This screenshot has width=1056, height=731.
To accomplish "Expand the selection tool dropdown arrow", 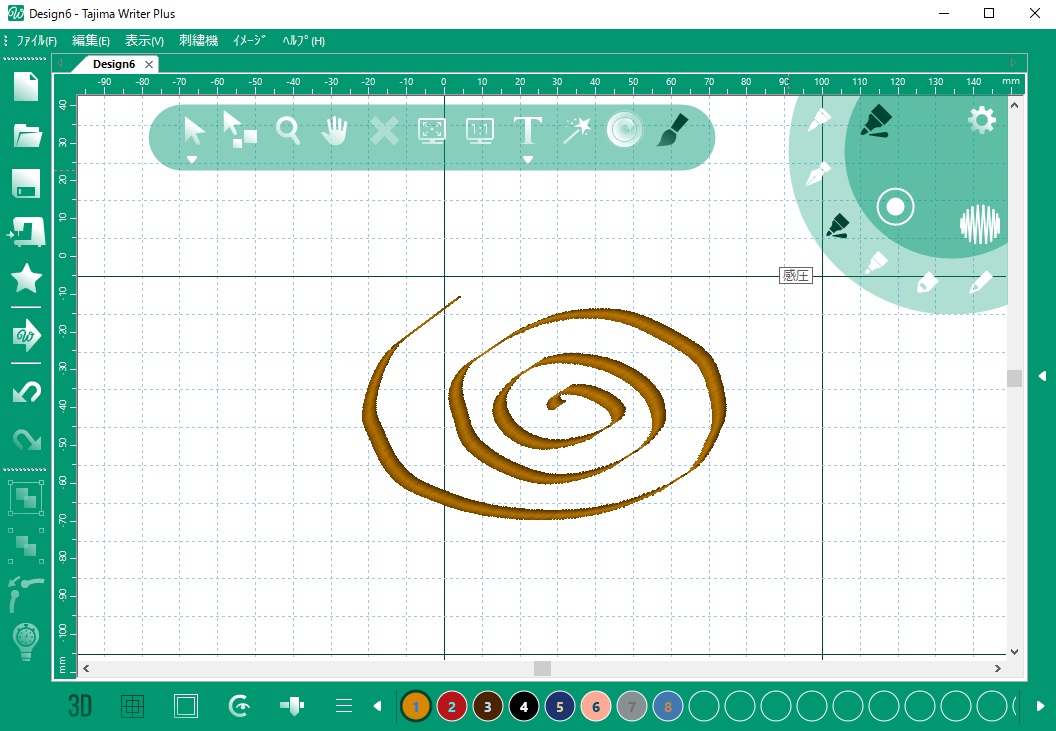I will 192,160.
